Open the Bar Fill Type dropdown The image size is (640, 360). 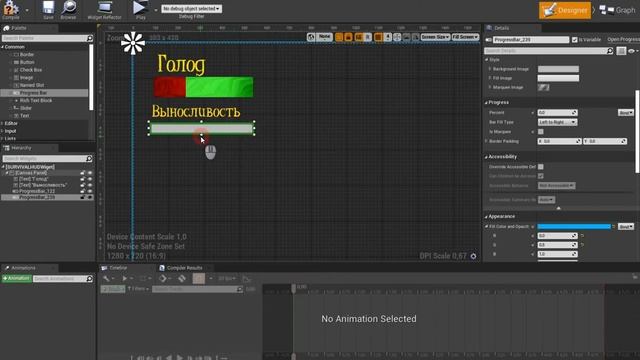click(x=557, y=122)
